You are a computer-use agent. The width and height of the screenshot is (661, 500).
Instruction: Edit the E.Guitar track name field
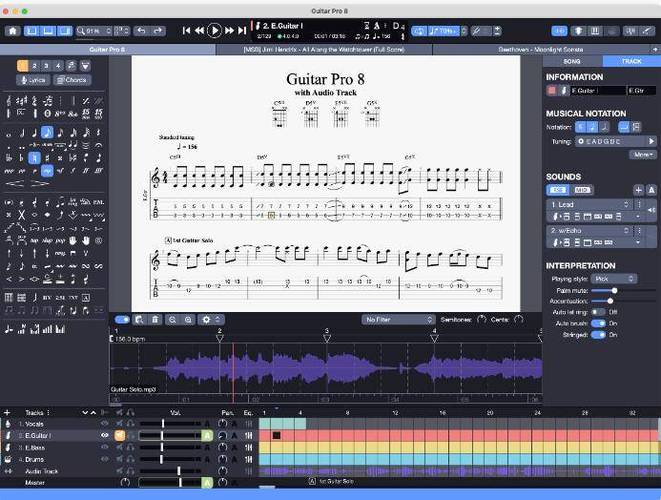click(598, 91)
